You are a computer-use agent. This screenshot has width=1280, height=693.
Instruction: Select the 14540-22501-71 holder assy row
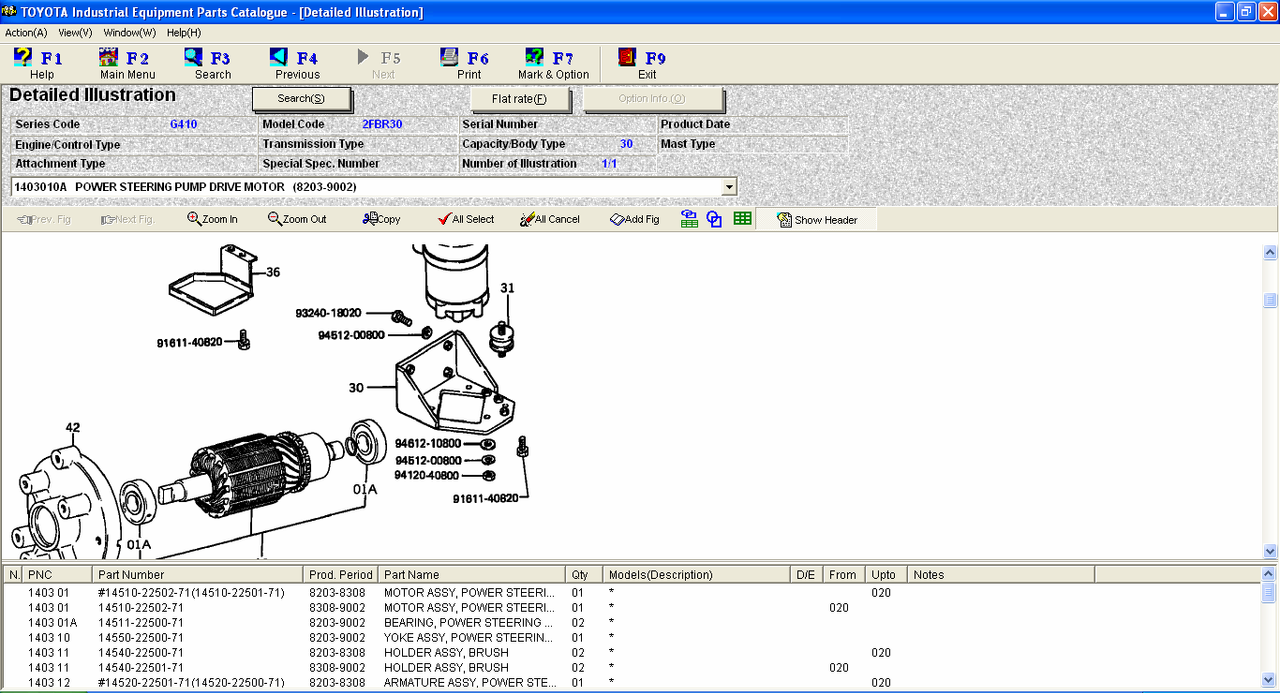(x=632, y=667)
